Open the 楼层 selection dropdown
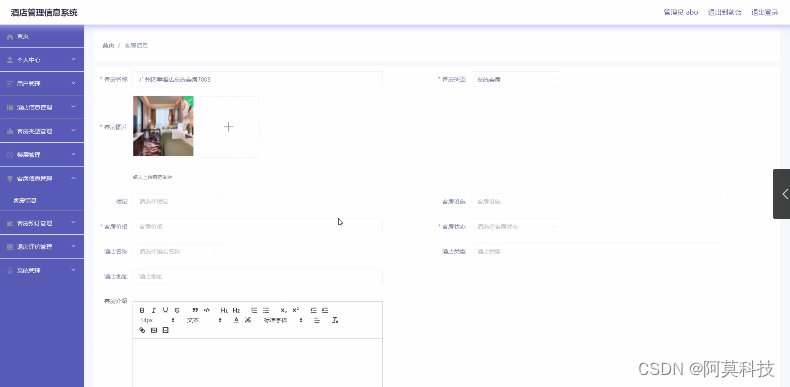 click(177, 201)
